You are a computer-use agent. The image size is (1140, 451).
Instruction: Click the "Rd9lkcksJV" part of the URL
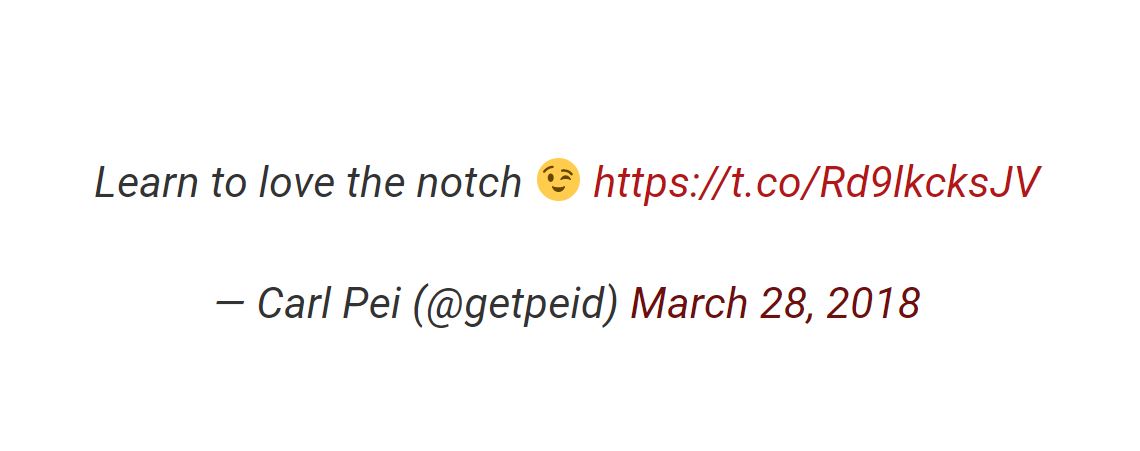point(930,183)
